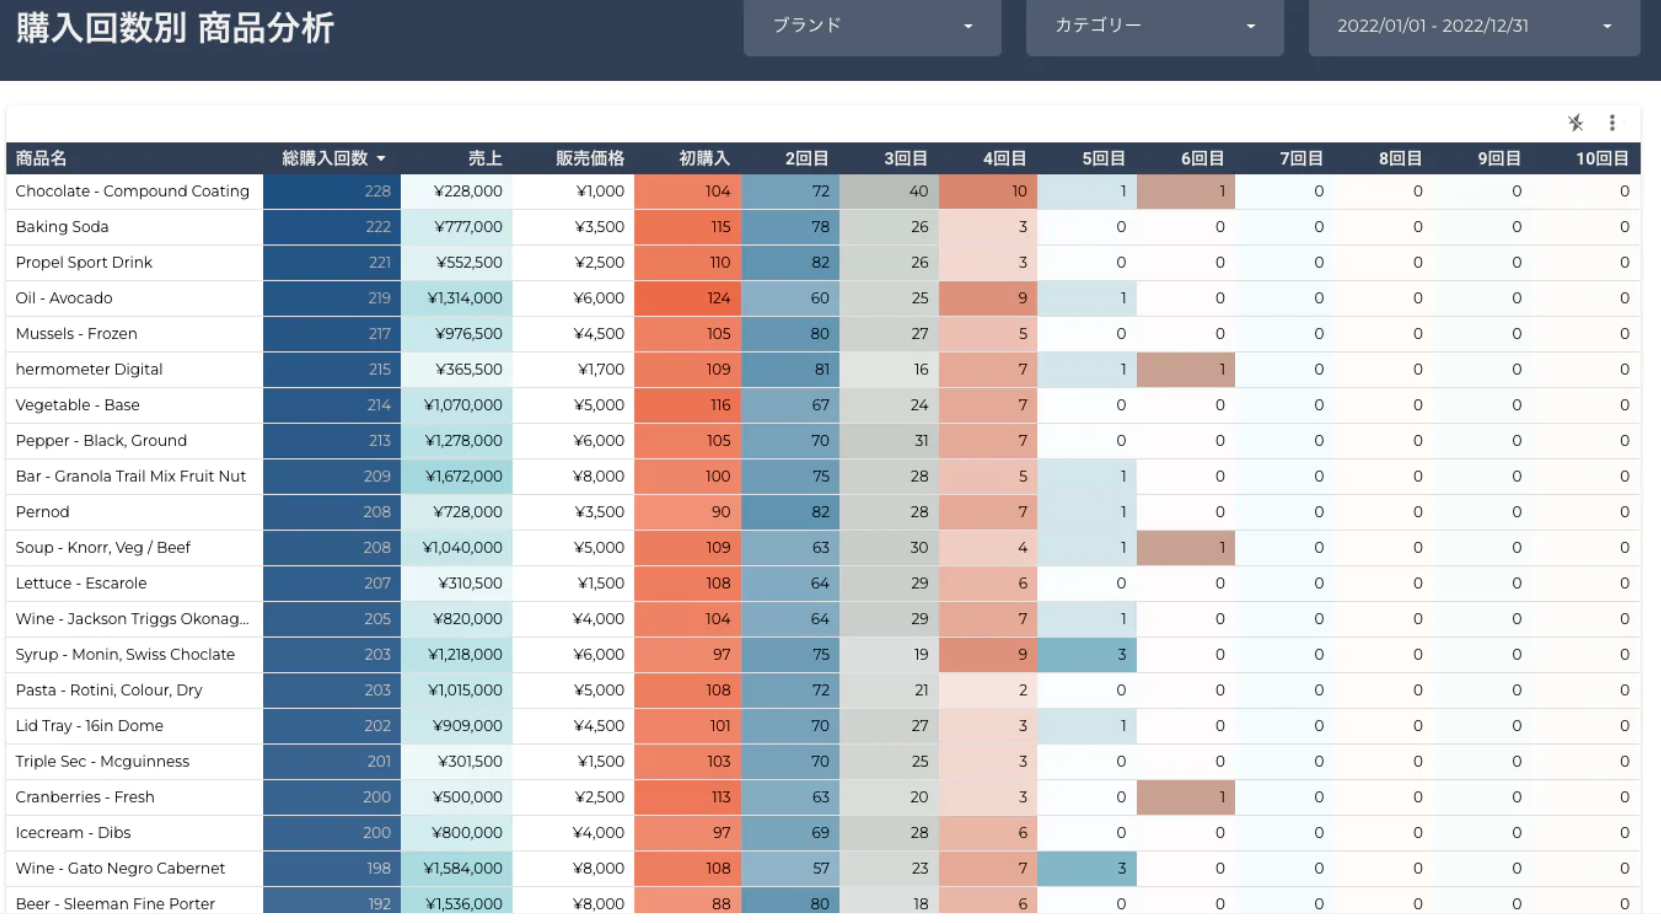Open the 2022/01/01 - 2022/12/31 date range picker
Screen dimensions: 1661x923
pos(1474,27)
